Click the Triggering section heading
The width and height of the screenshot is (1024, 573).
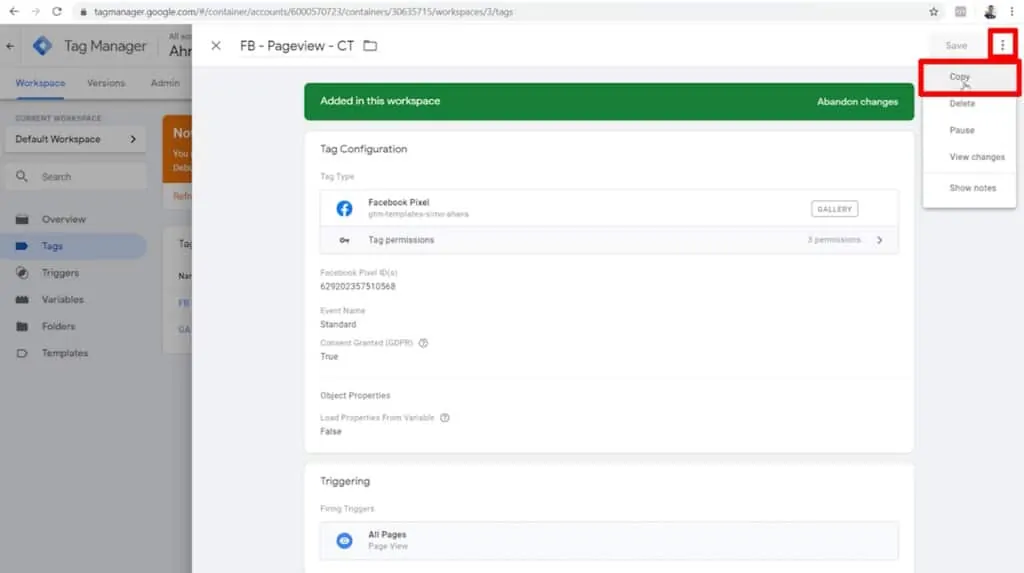(345, 482)
